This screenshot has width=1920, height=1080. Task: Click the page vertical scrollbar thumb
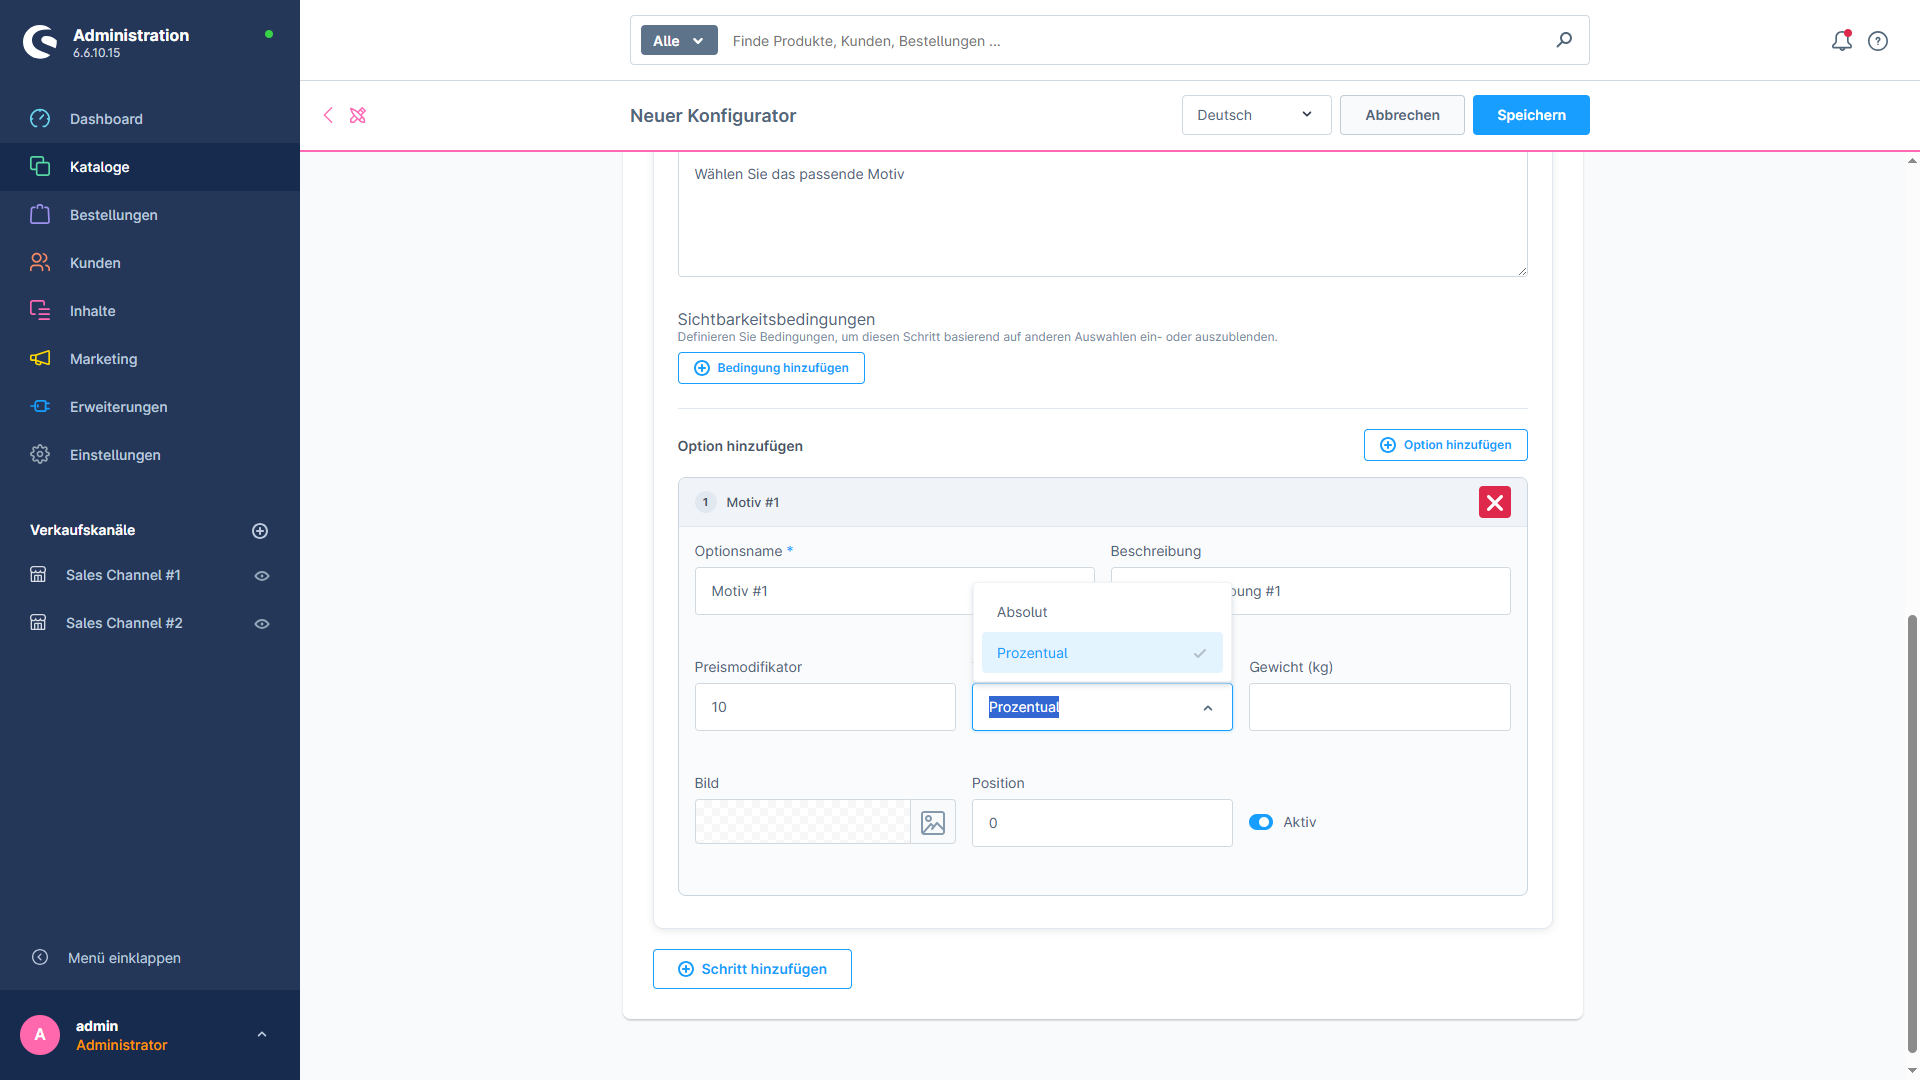tap(1912, 833)
